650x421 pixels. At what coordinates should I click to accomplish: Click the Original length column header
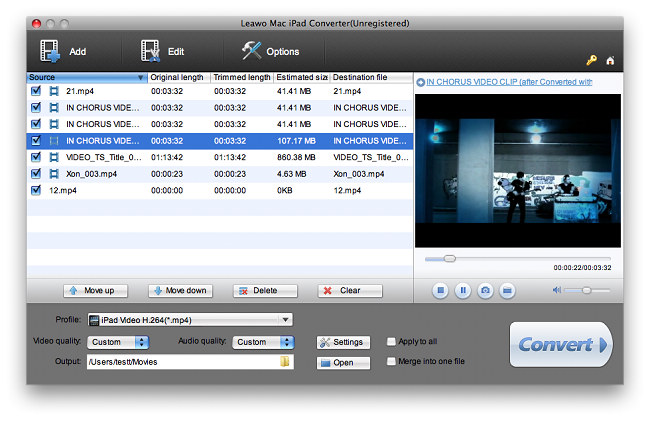pos(179,77)
